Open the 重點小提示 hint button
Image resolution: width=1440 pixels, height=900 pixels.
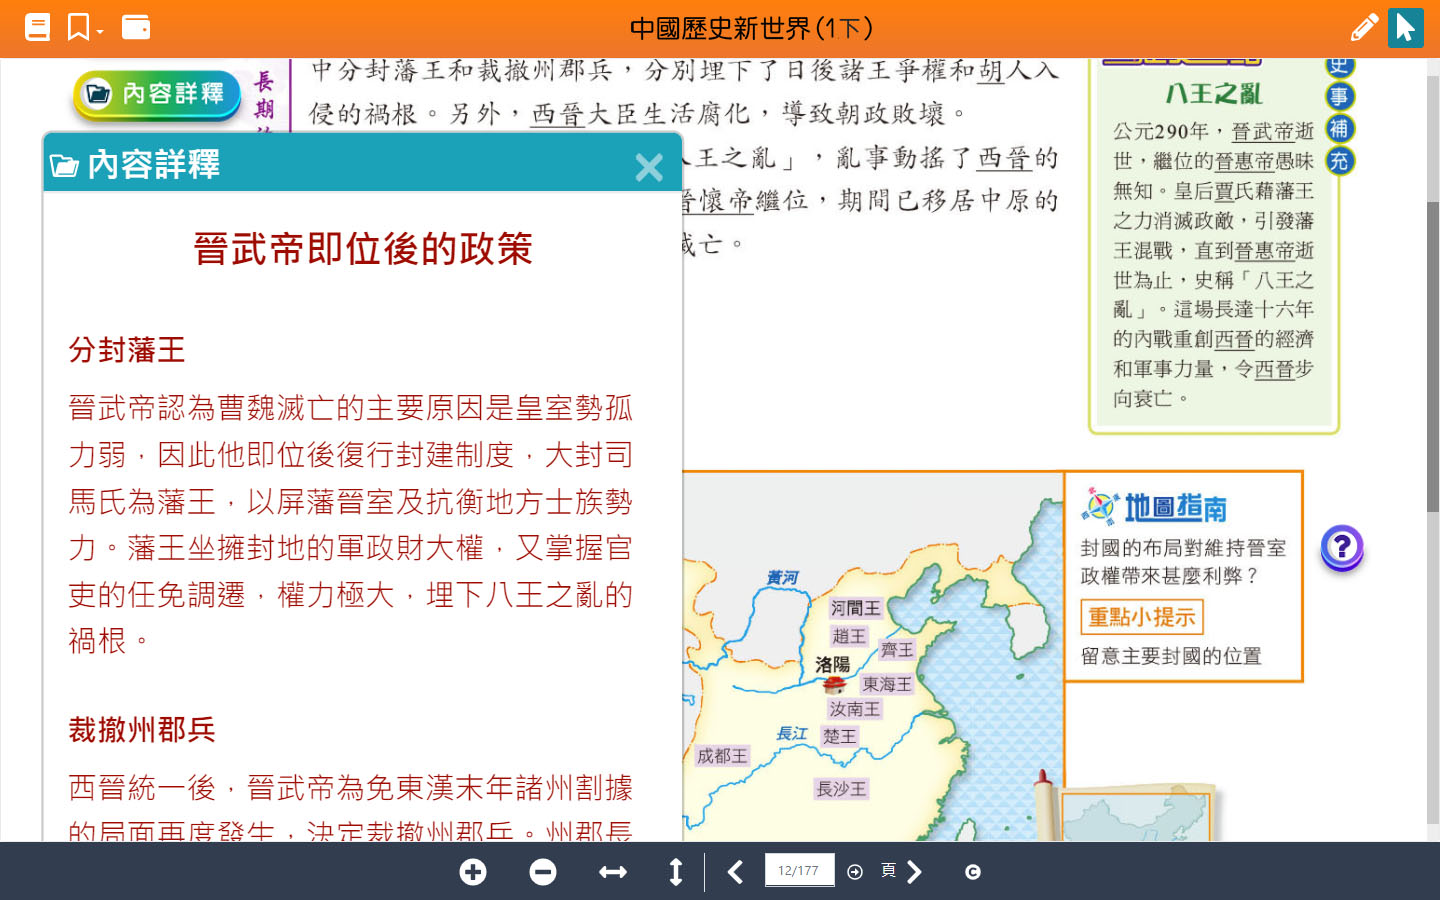[1141, 617]
